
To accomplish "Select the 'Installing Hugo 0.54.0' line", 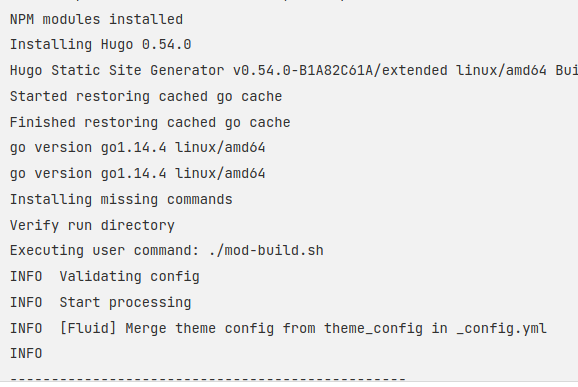I will click(x=100, y=45).
